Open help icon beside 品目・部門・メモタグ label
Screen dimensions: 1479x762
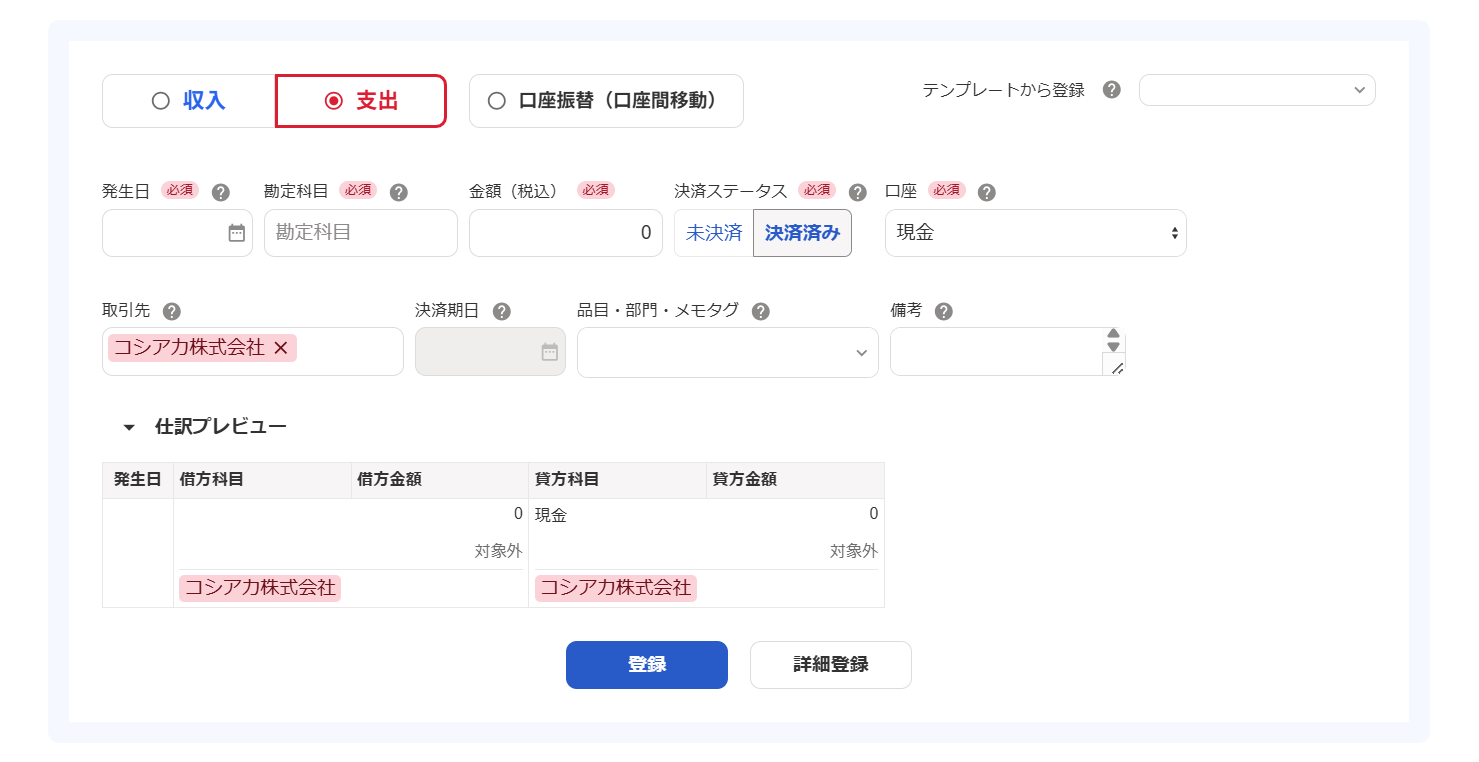(760, 311)
